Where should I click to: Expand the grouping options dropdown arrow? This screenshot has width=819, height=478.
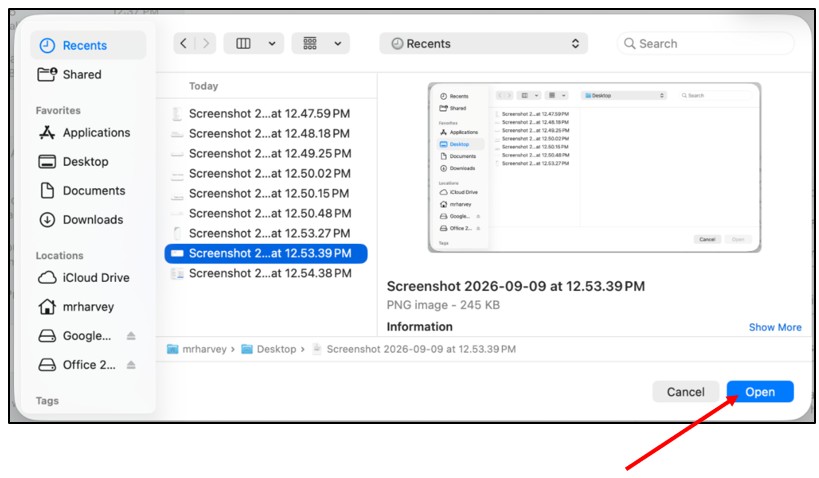(x=338, y=44)
